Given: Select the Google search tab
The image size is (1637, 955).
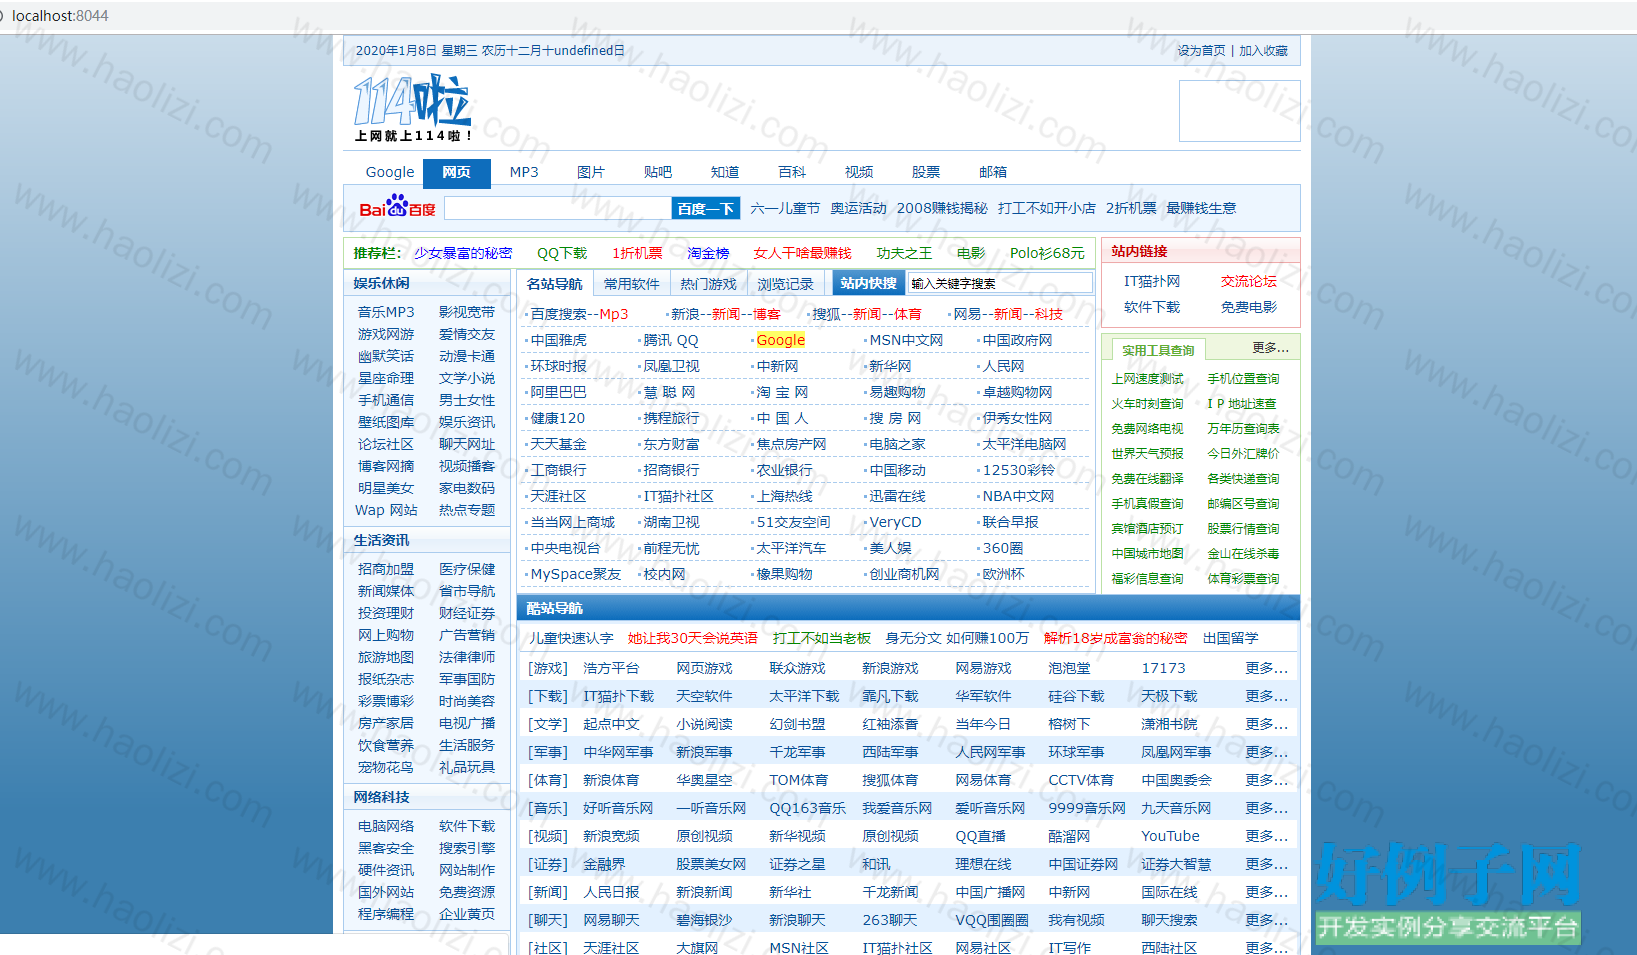Looking at the screenshot, I should 390,172.
